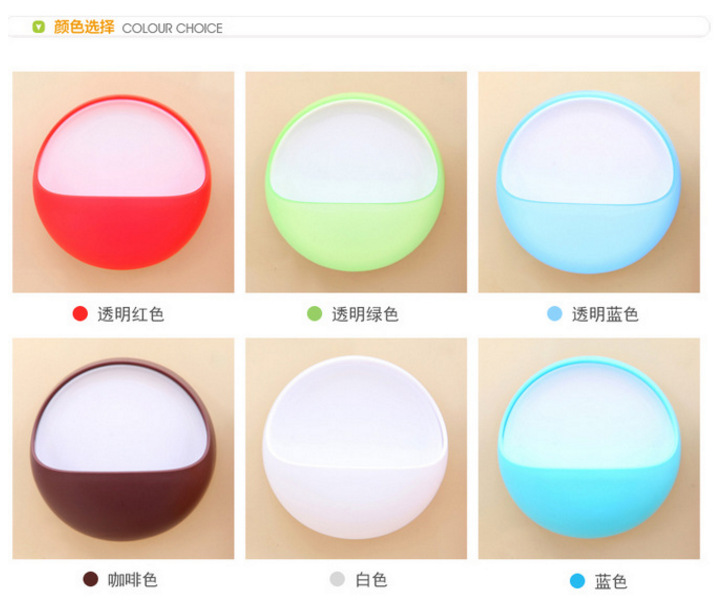Screen dimensions: 716x602
Task: Click the green arrow icon beside 颜色选择
Action: coord(39,27)
